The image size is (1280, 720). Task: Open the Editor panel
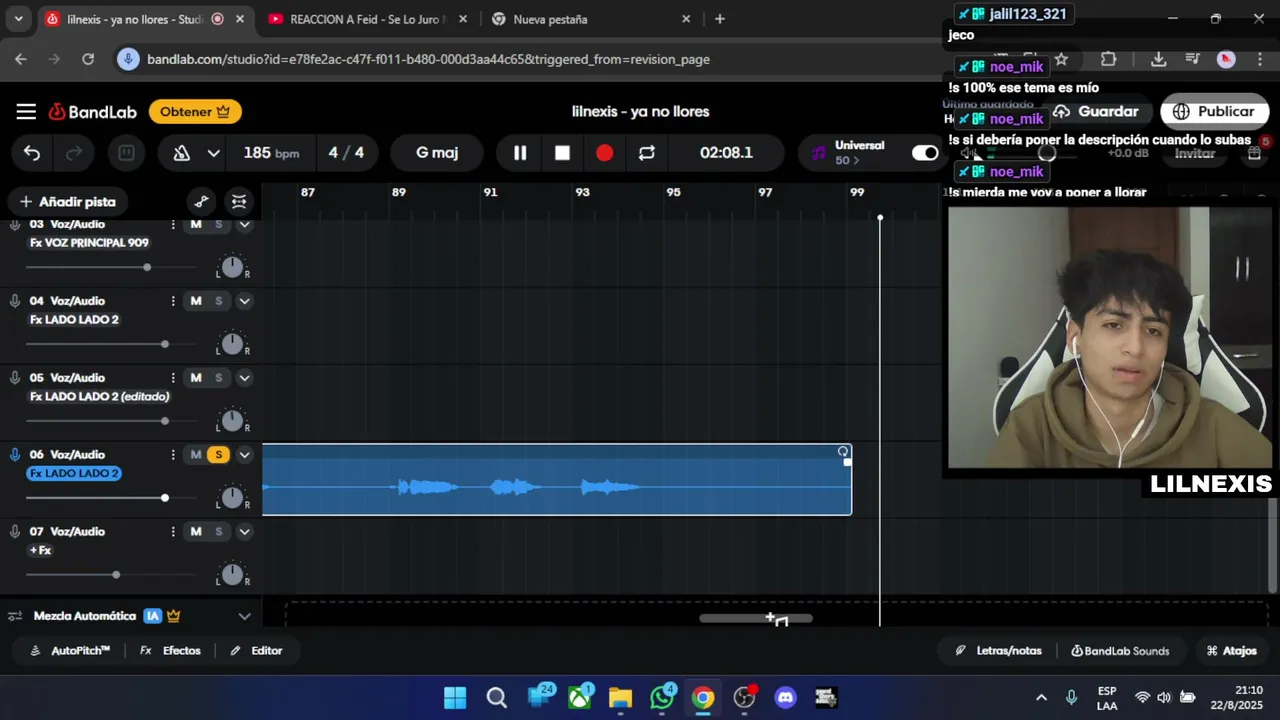pyautogui.click(x=256, y=651)
